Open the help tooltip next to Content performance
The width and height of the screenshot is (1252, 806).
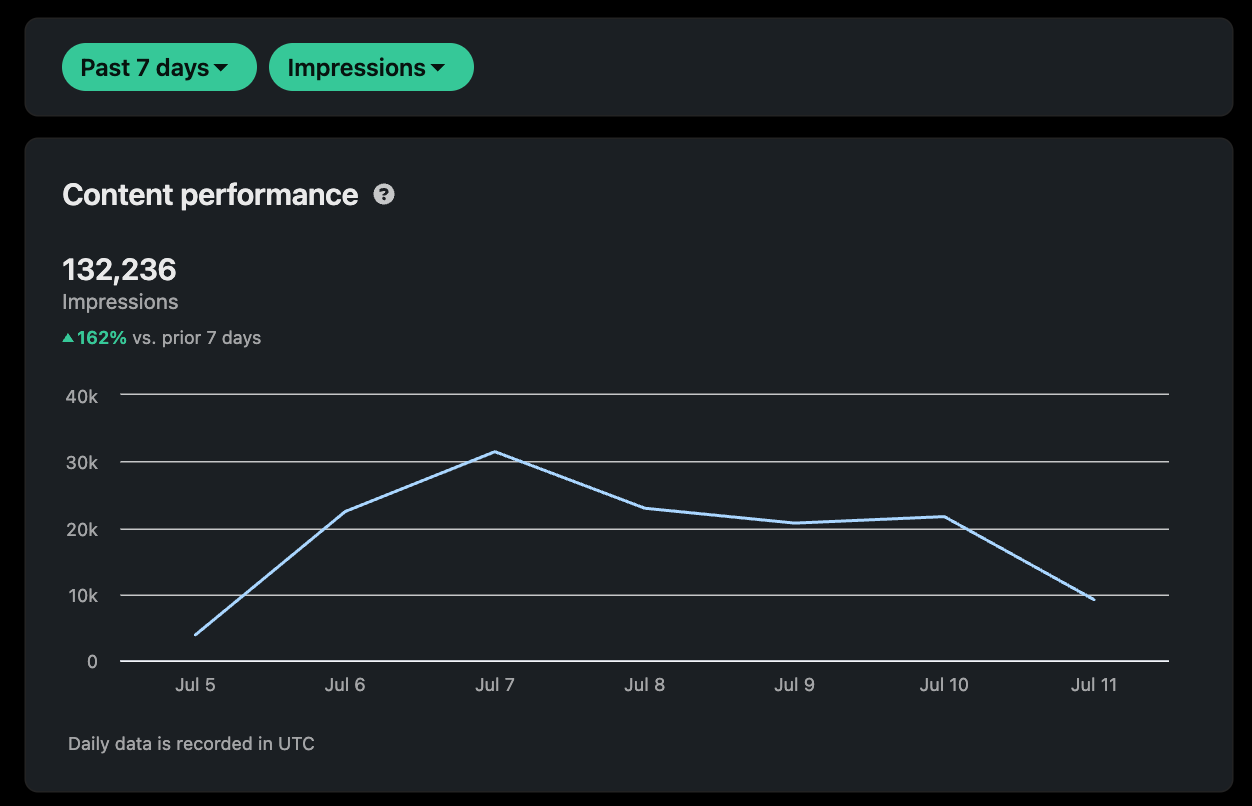(382, 196)
